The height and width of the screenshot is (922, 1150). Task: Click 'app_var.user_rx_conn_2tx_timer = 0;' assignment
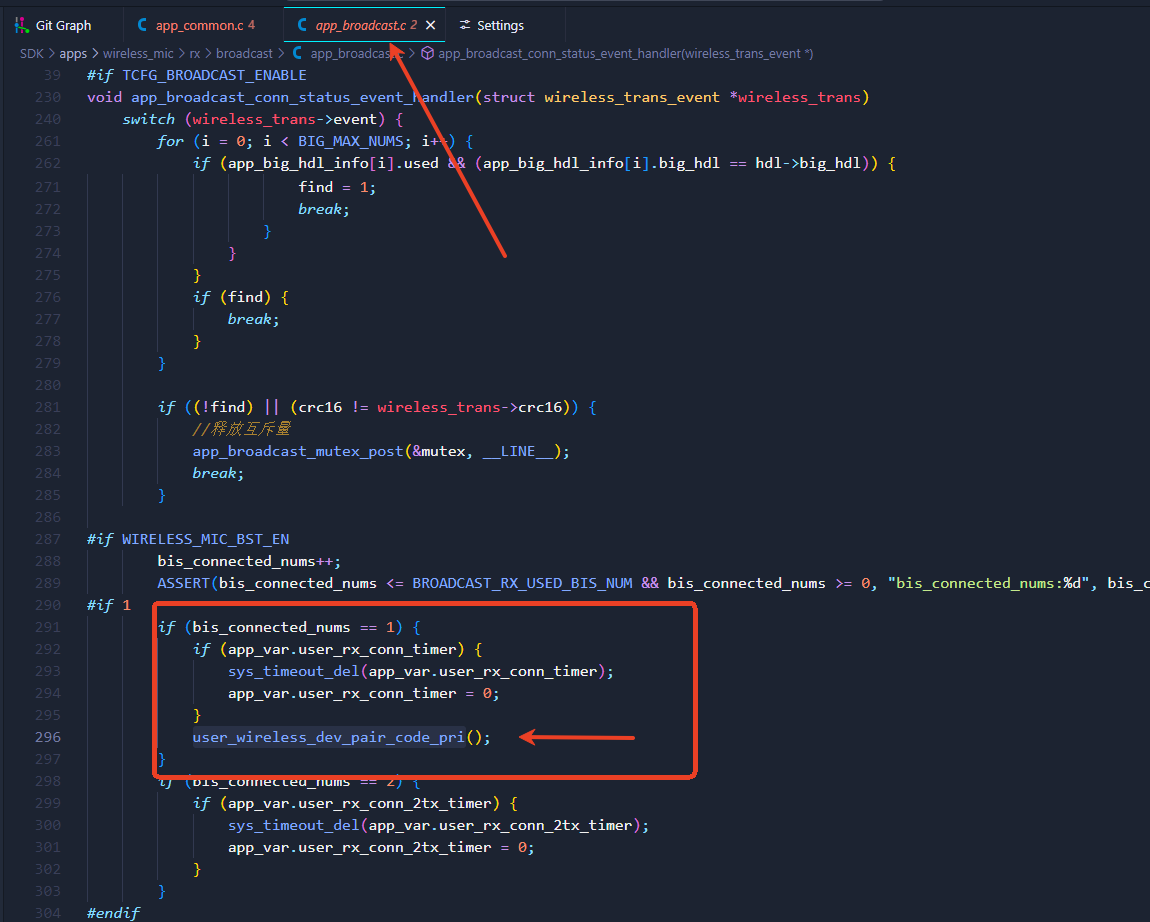[381, 848]
